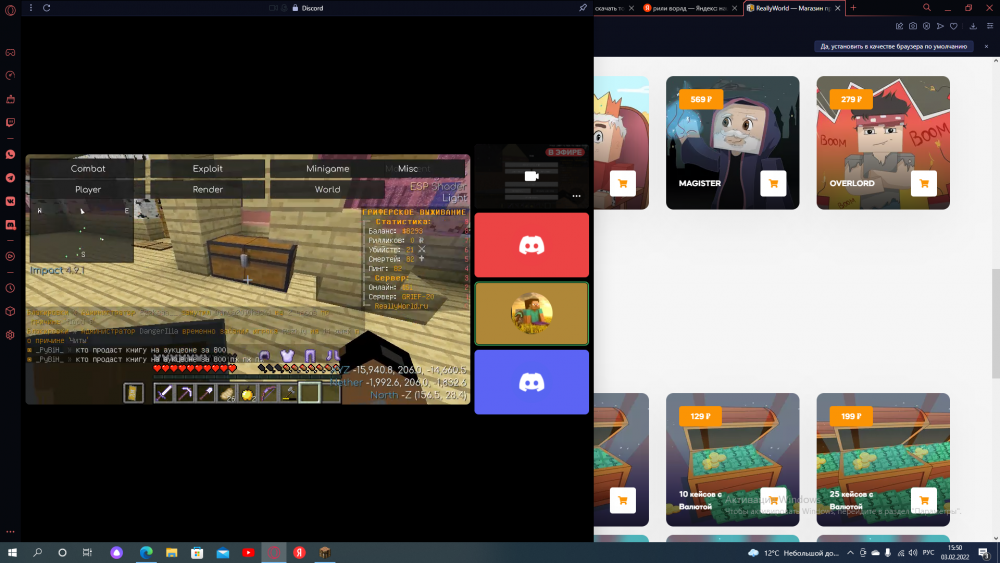Take snapshot with camera icon
The image size is (1000, 563).
(913, 26)
